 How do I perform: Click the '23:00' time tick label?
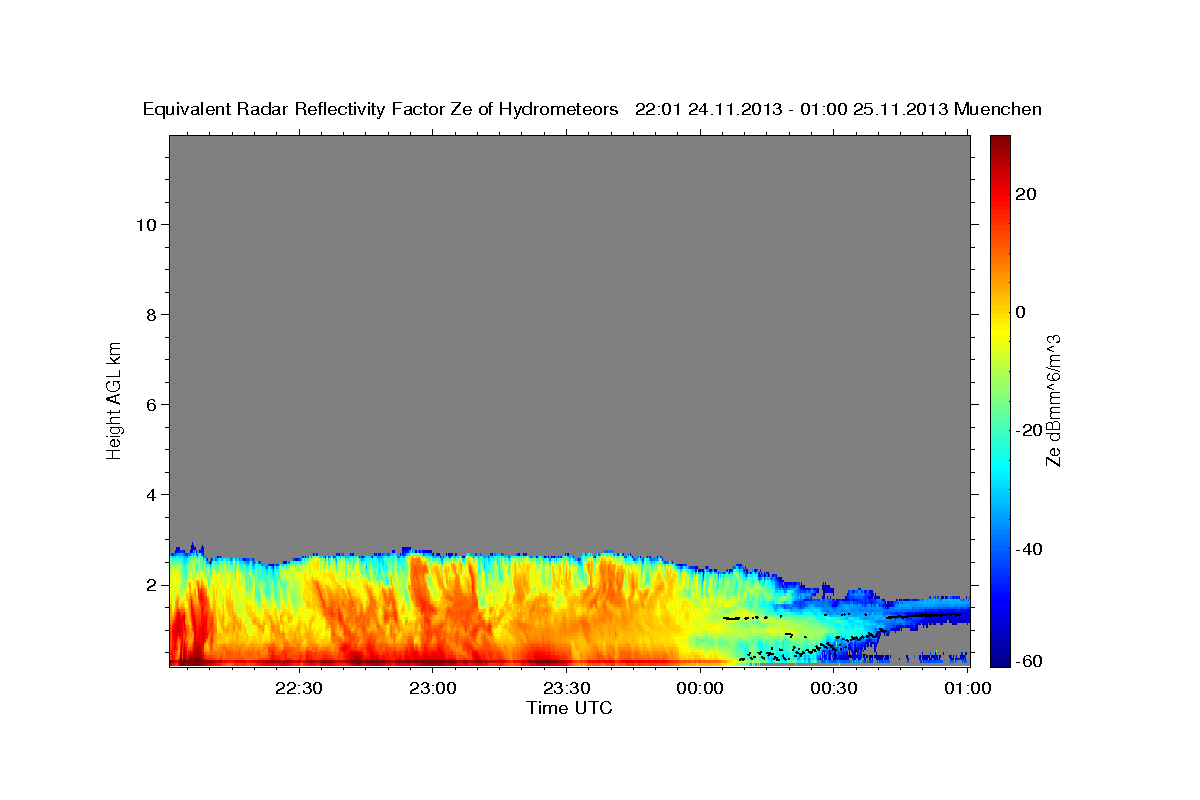pos(432,689)
